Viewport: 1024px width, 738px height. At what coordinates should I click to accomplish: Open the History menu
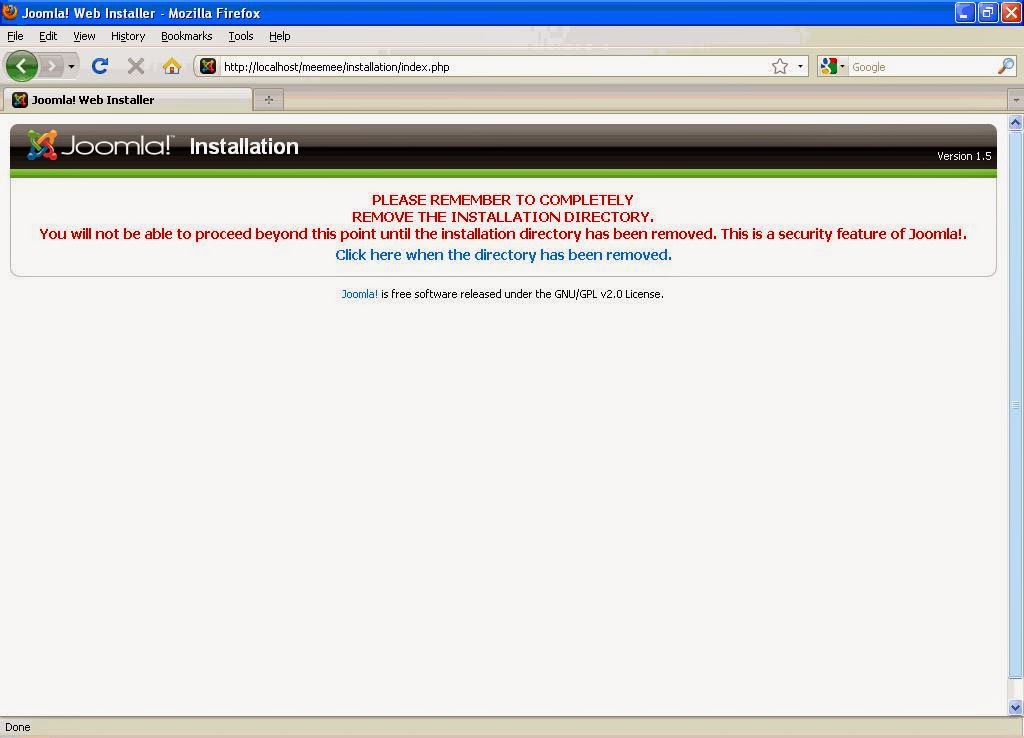click(128, 36)
